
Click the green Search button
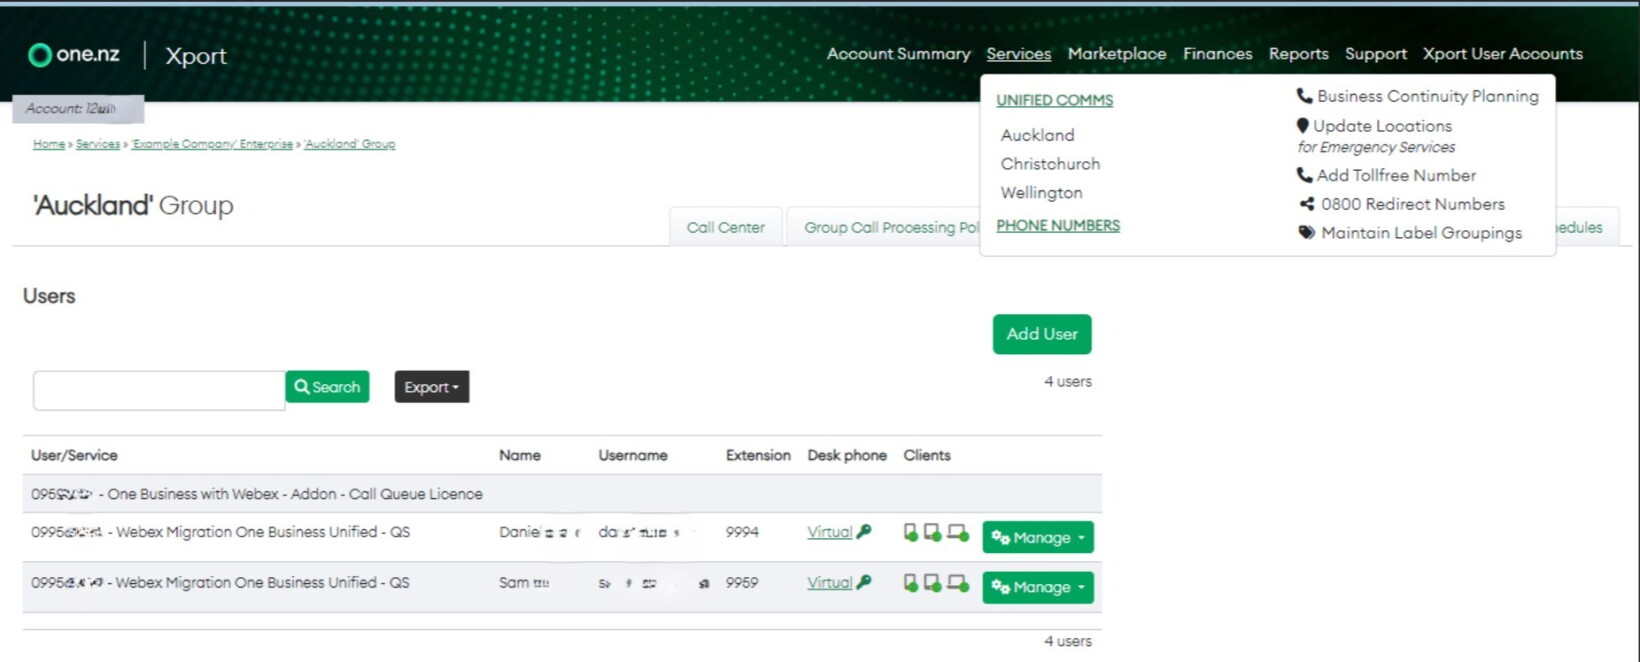[327, 387]
